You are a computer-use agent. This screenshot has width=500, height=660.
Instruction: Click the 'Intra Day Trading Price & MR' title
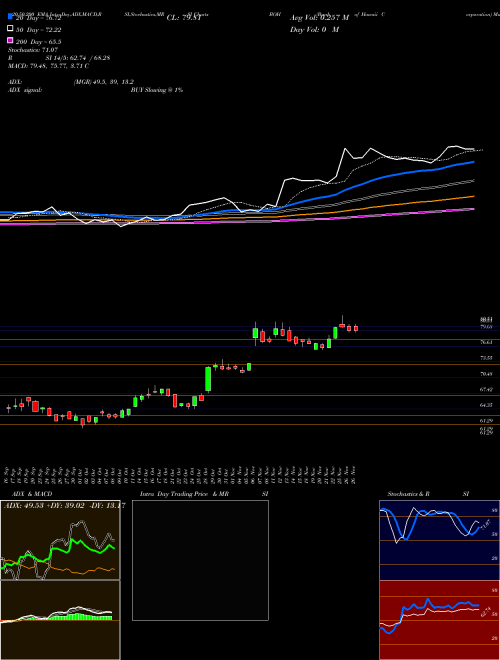(184, 494)
